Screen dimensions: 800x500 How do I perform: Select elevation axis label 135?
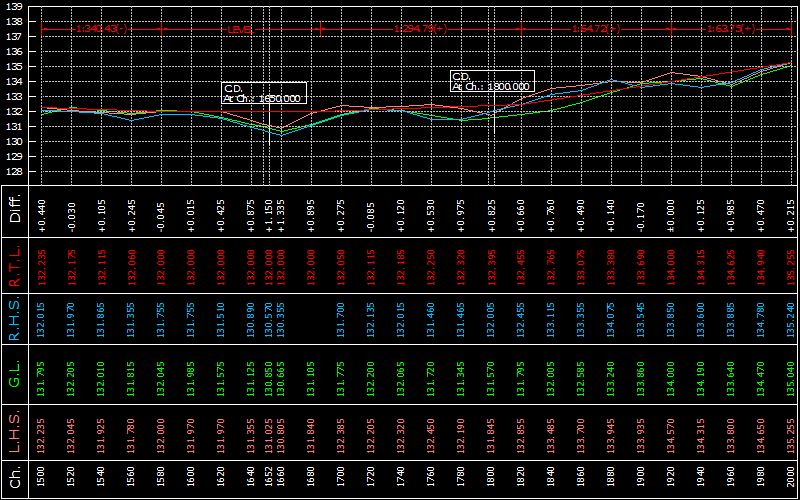coord(16,67)
